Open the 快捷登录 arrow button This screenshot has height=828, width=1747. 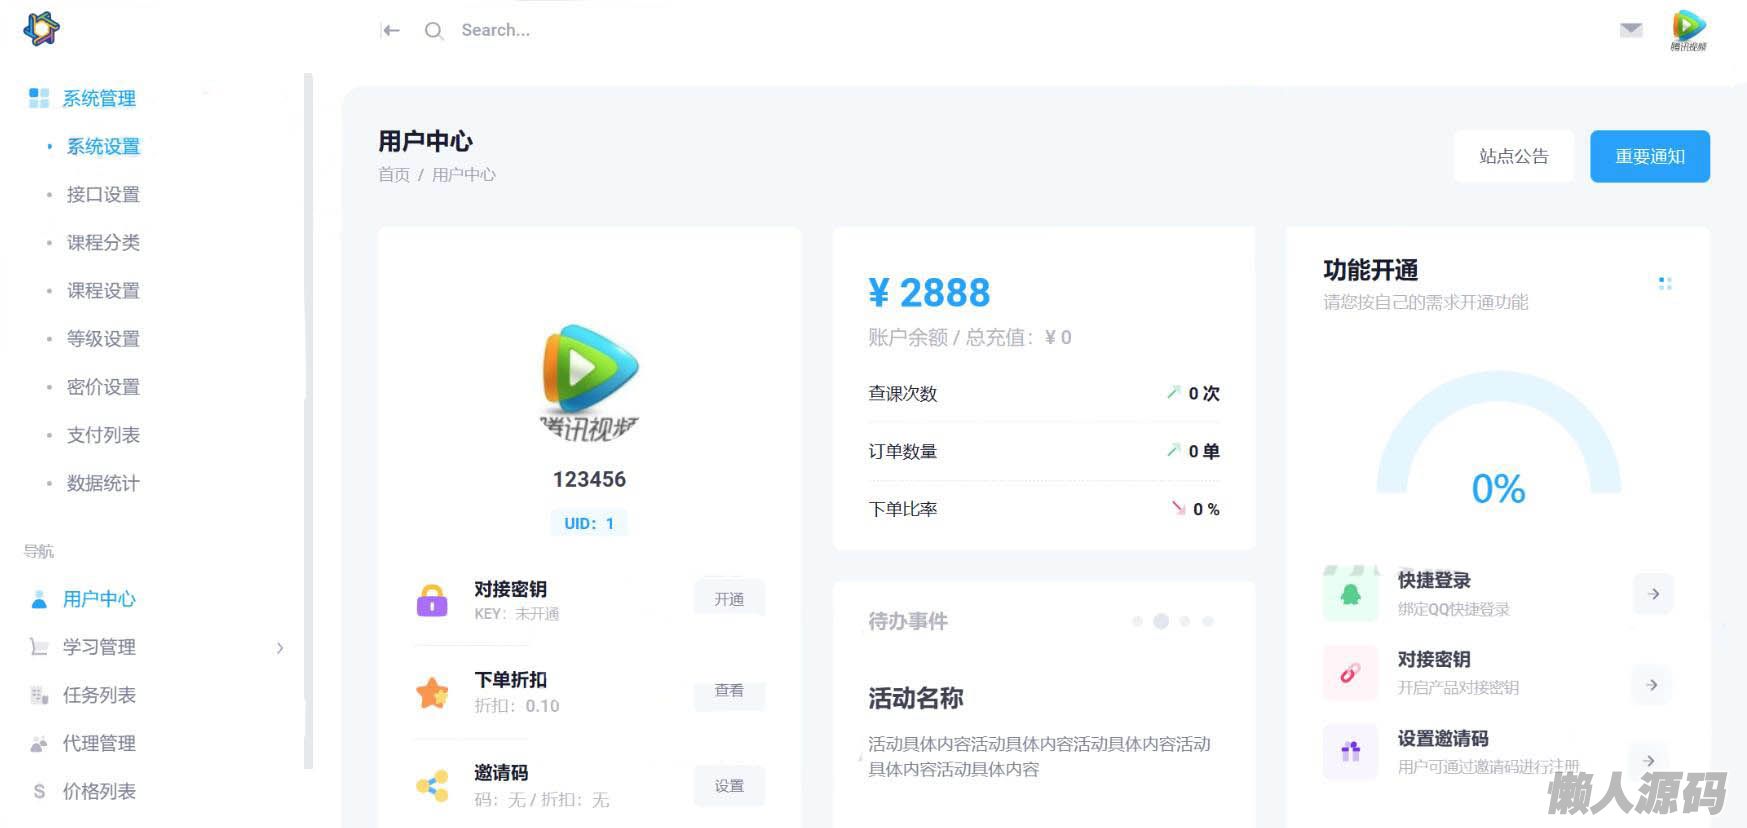point(1653,594)
